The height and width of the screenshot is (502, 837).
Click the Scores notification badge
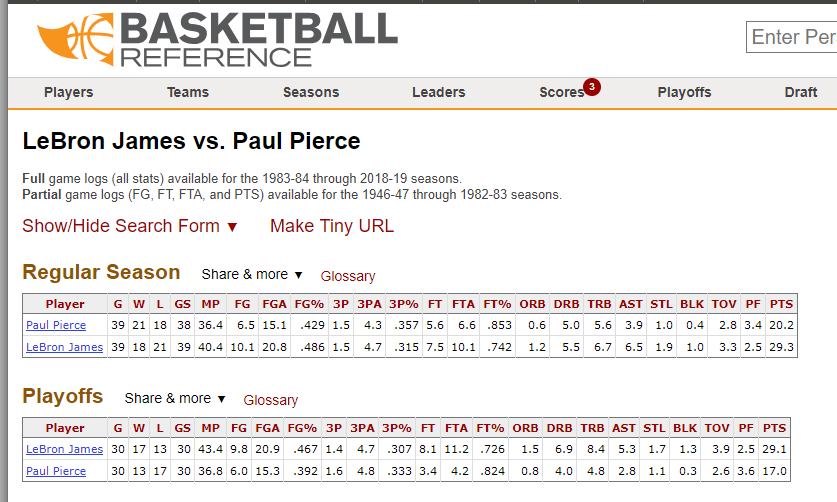click(592, 87)
